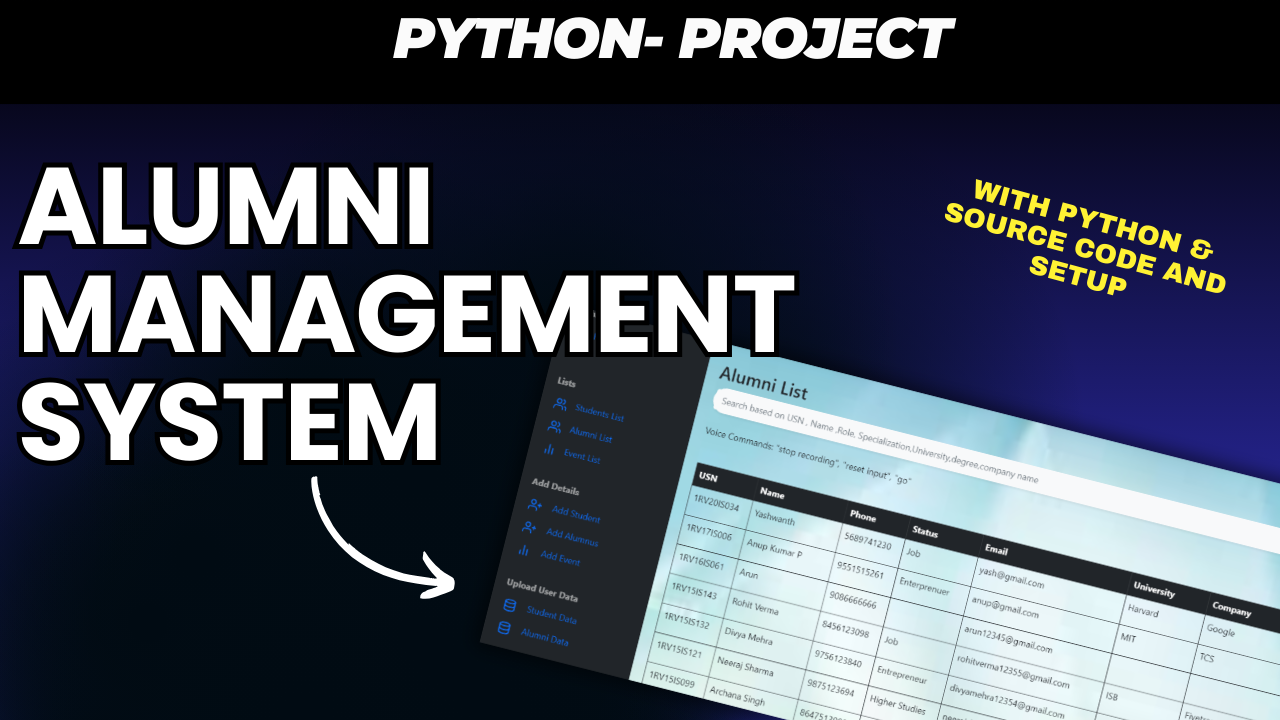Click the Name column header
The height and width of the screenshot is (720, 1280).
point(772,493)
